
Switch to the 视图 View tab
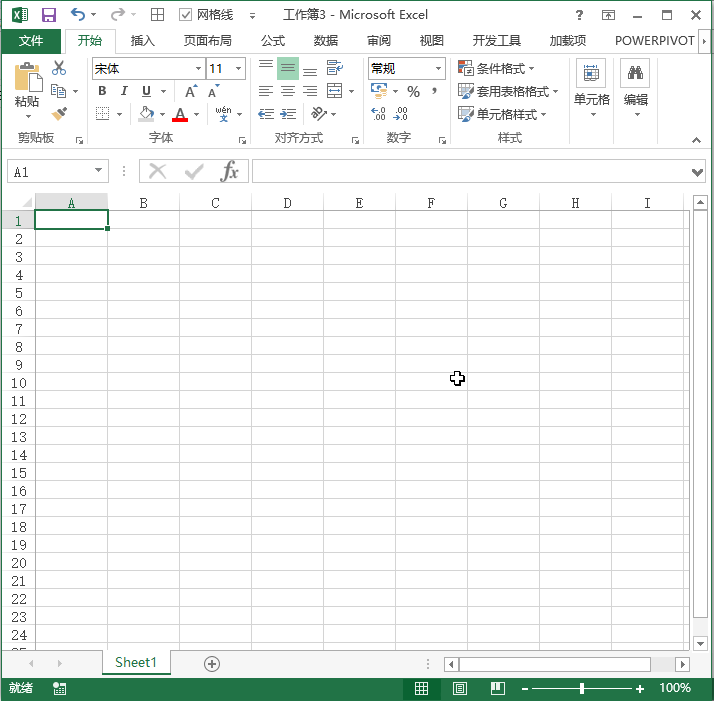pyautogui.click(x=431, y=41)
